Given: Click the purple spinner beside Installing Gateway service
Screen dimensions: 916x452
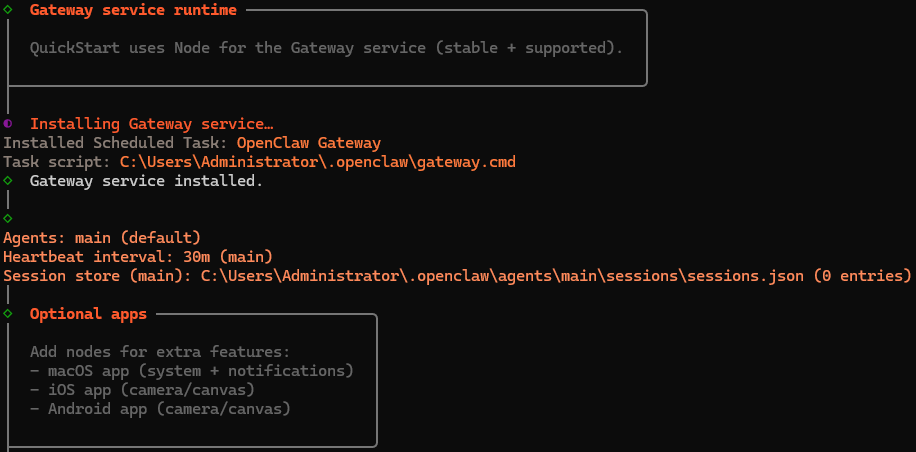Looking at the screenshot, I should click(8, 124).
